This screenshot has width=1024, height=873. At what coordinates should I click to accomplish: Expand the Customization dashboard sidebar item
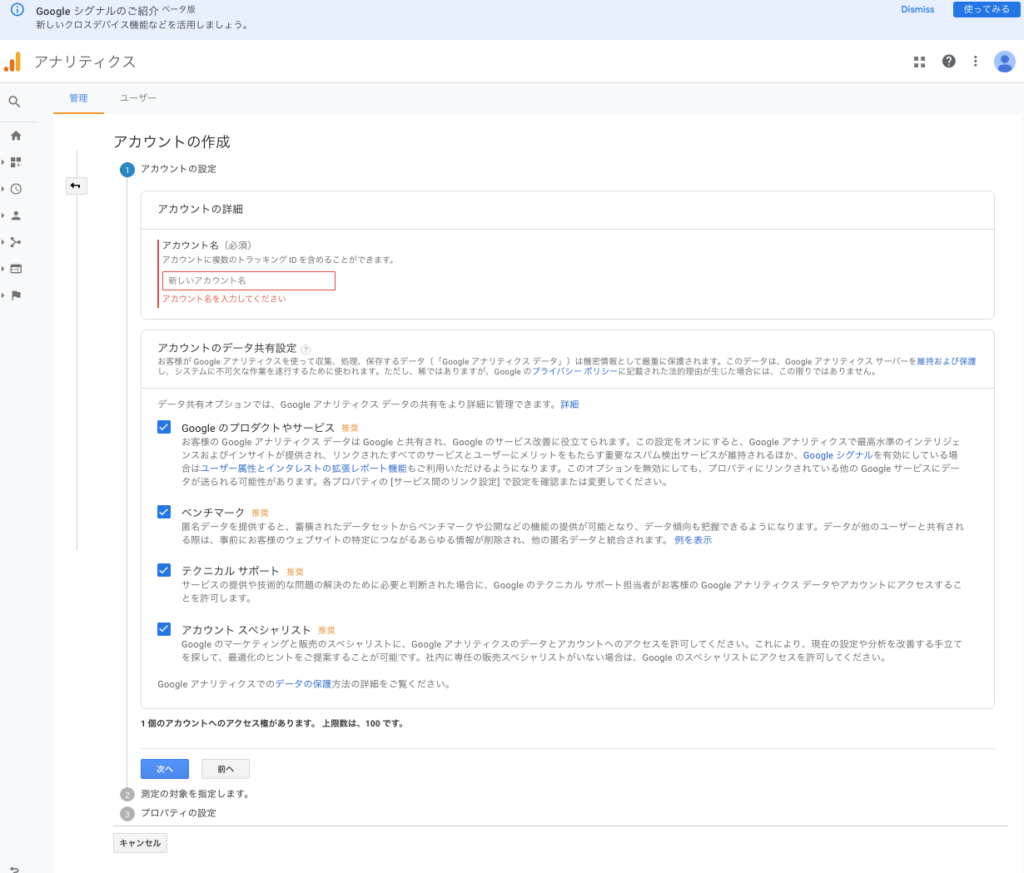15,162
